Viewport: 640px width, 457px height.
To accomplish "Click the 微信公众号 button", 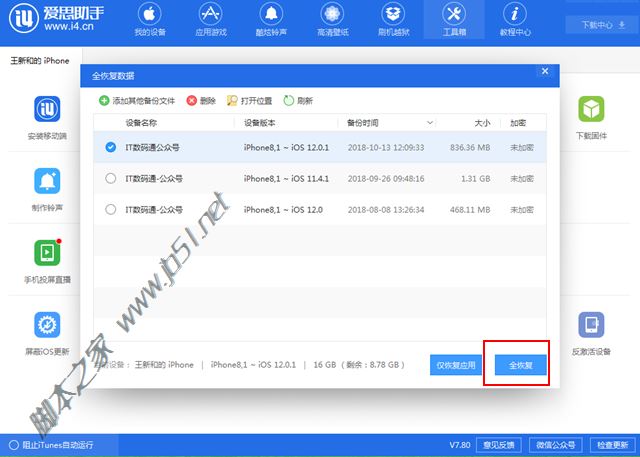I will [x=556, y=445].
